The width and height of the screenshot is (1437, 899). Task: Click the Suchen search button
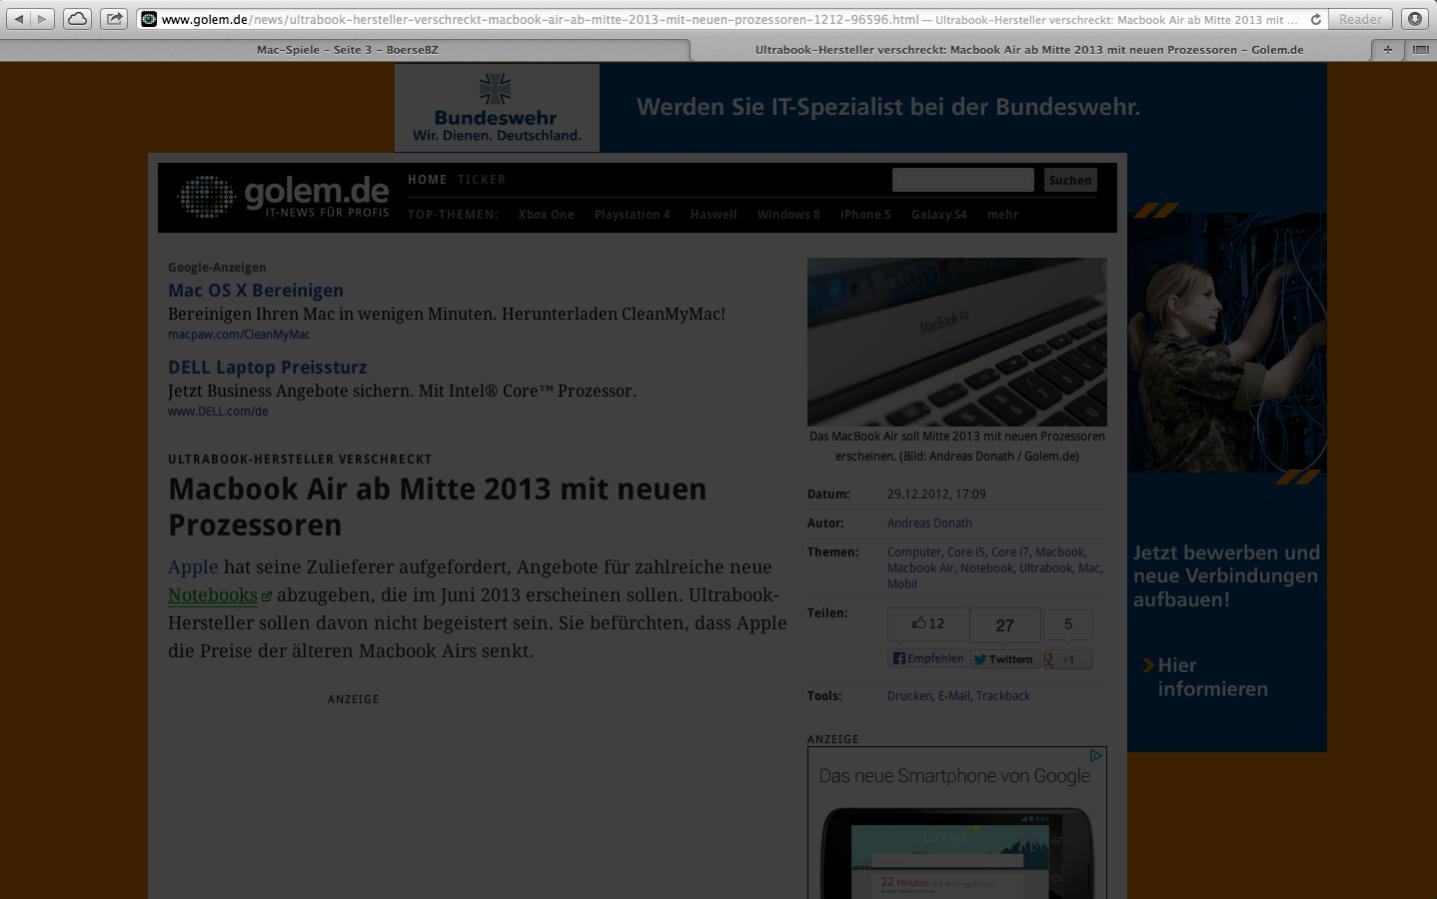click(x=1070, y=180)
